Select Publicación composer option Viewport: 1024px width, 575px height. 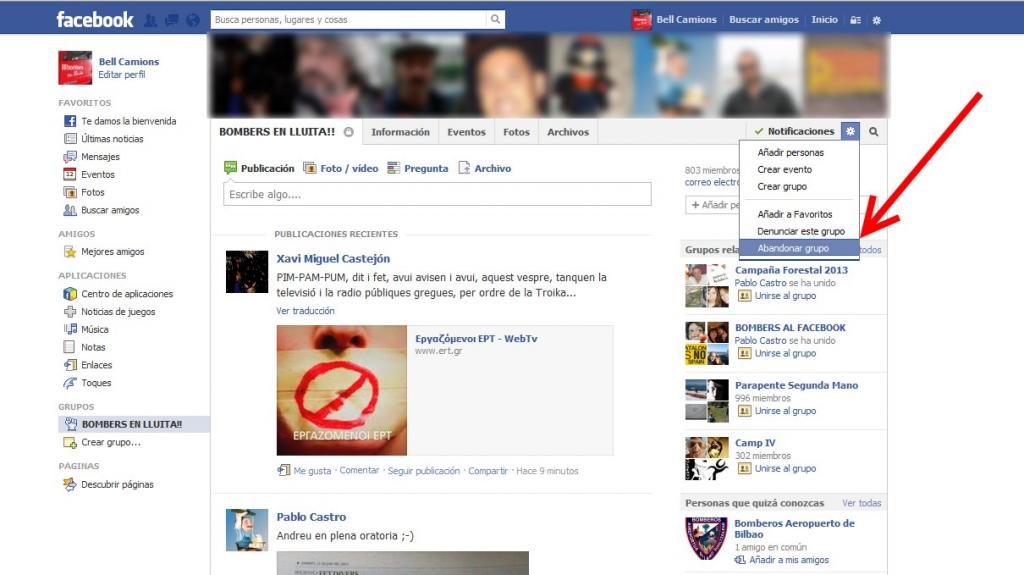coord(259,168)
